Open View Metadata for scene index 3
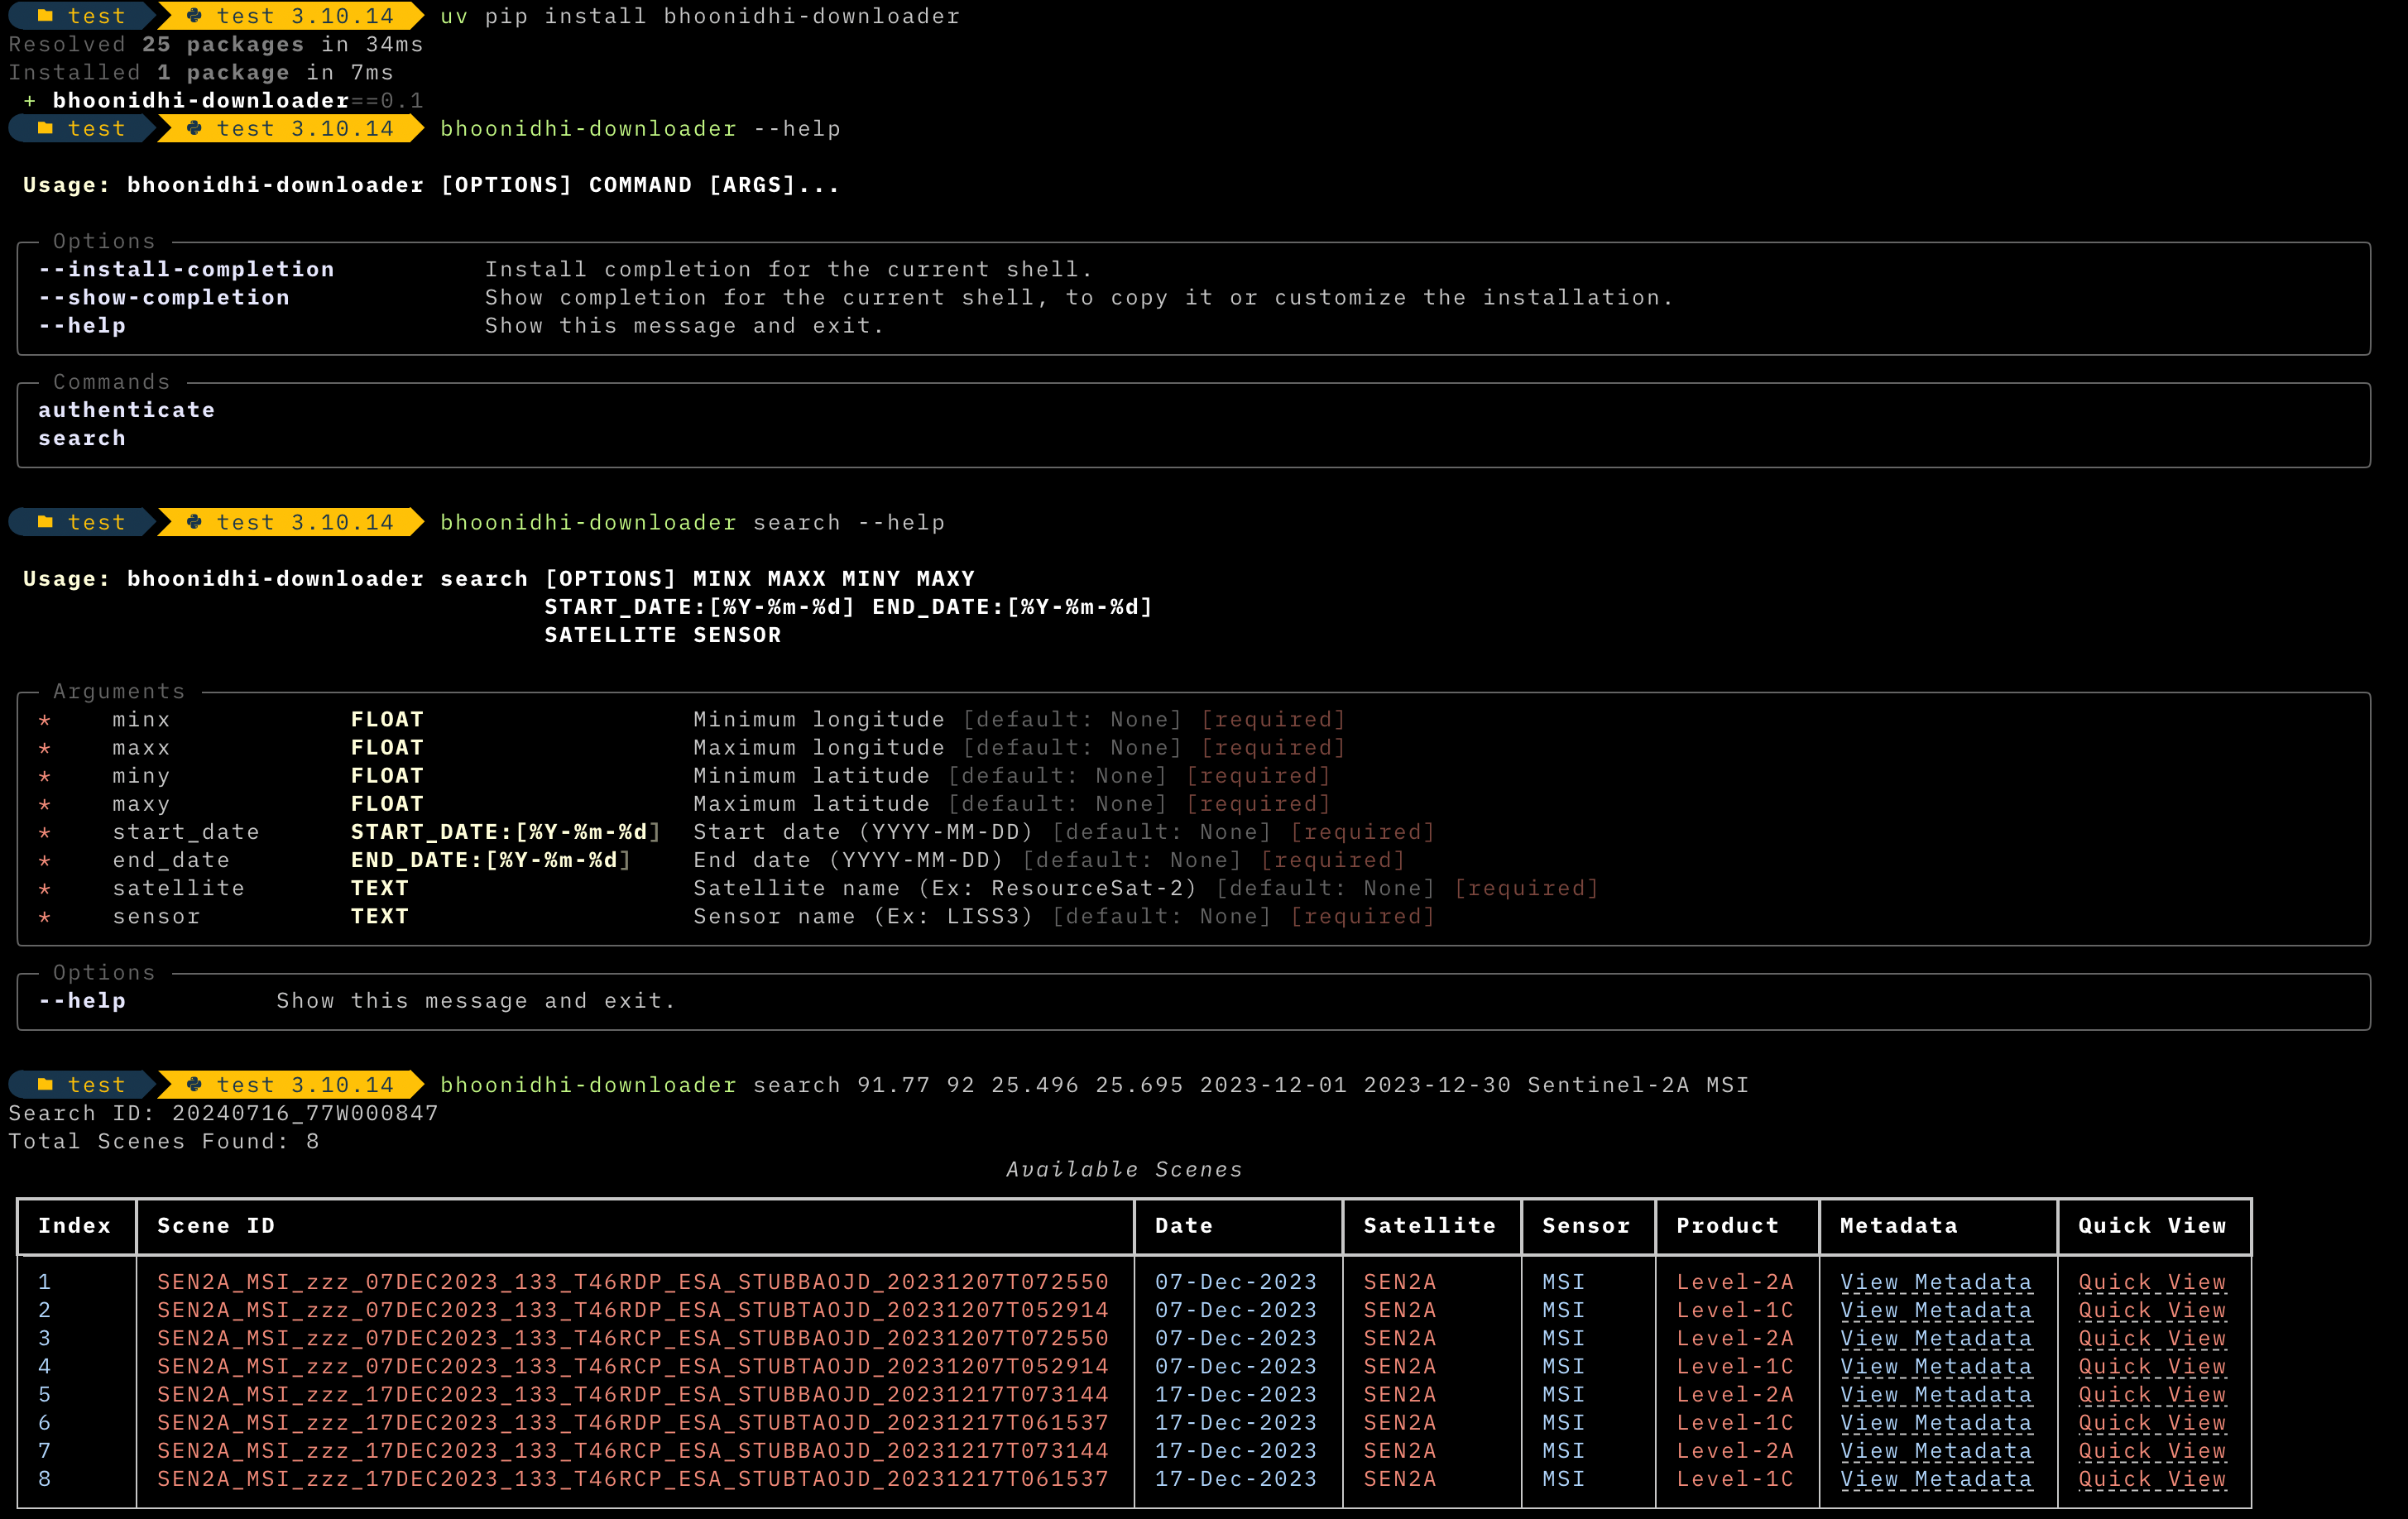Screen dimensions: 2408x1519 1936,1338
